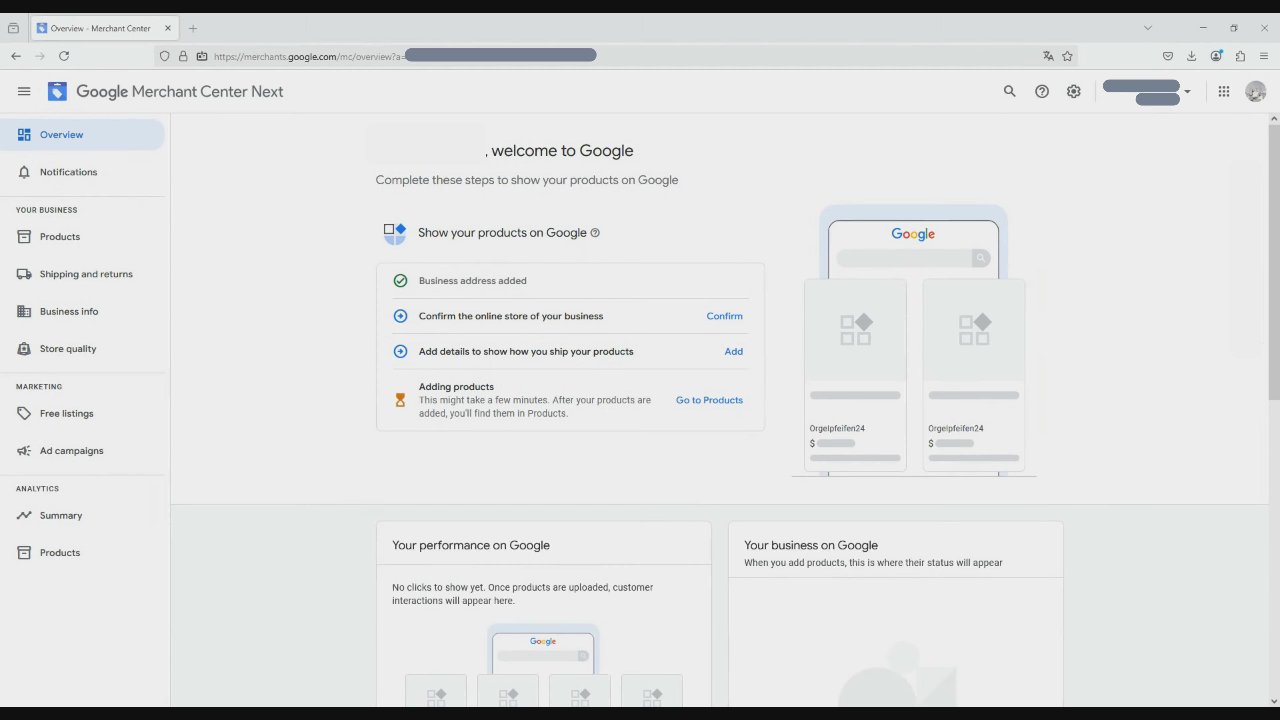Open a new browser tab

tap(193, 28)
